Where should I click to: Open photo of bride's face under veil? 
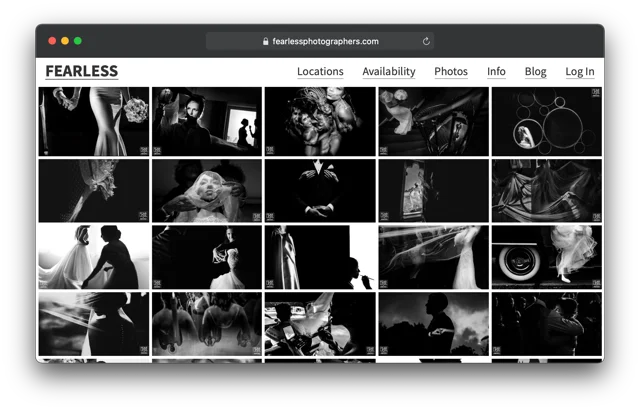207,191
